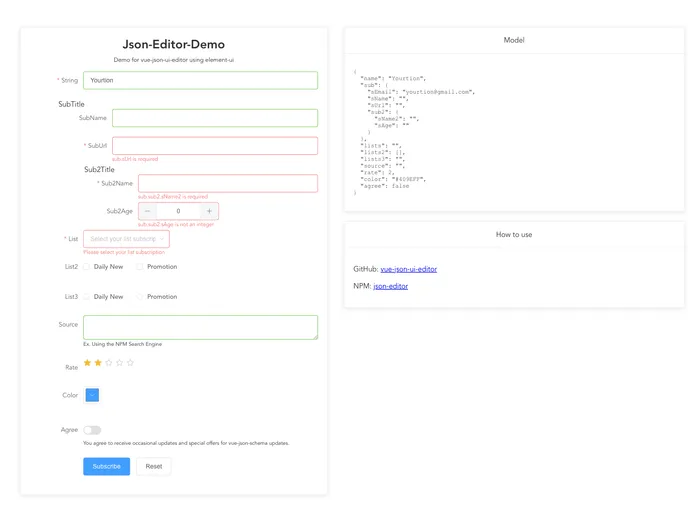
Task: Focus the Source text area
Action: coord(200,327)
